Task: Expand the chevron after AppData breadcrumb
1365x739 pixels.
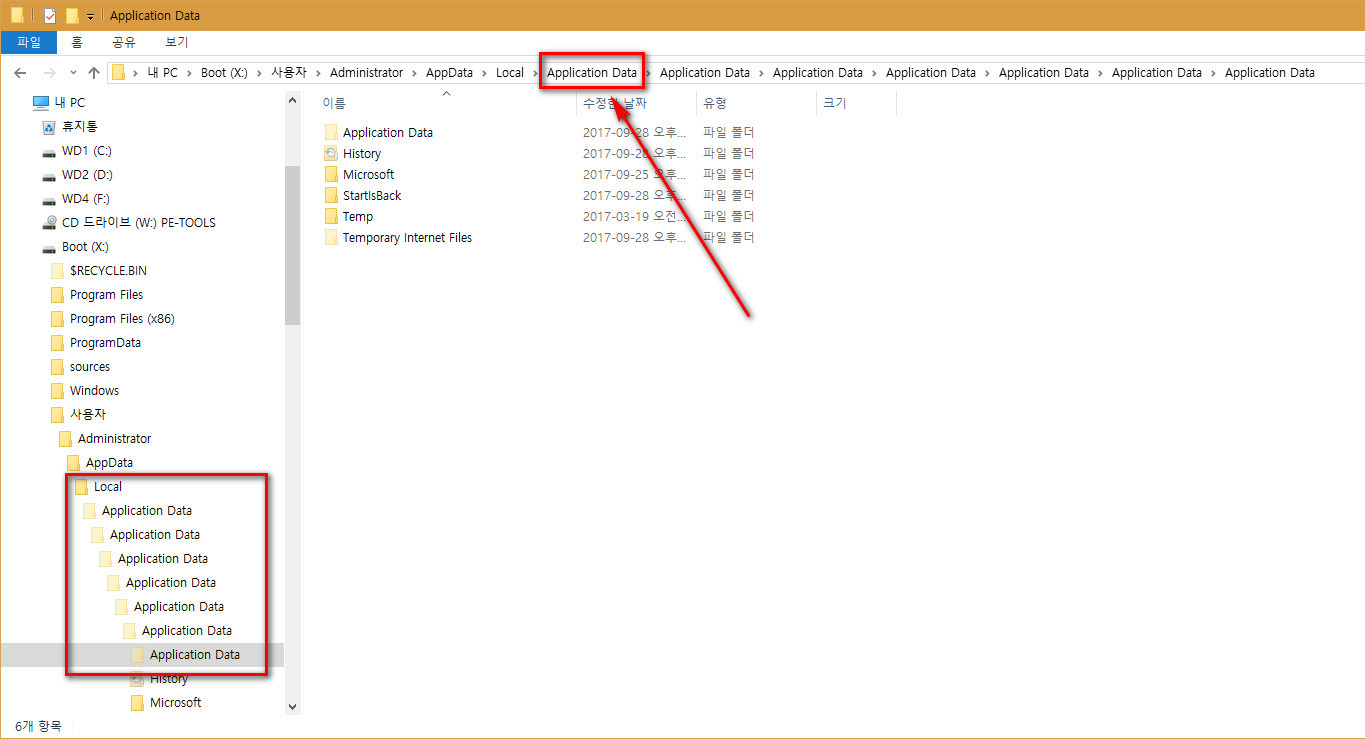Action: click(x=484, y=72)
